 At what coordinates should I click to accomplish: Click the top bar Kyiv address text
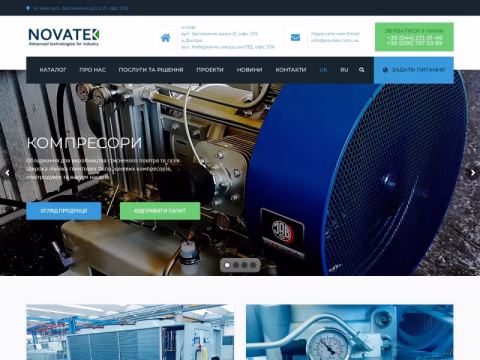[x=81, y=8]
